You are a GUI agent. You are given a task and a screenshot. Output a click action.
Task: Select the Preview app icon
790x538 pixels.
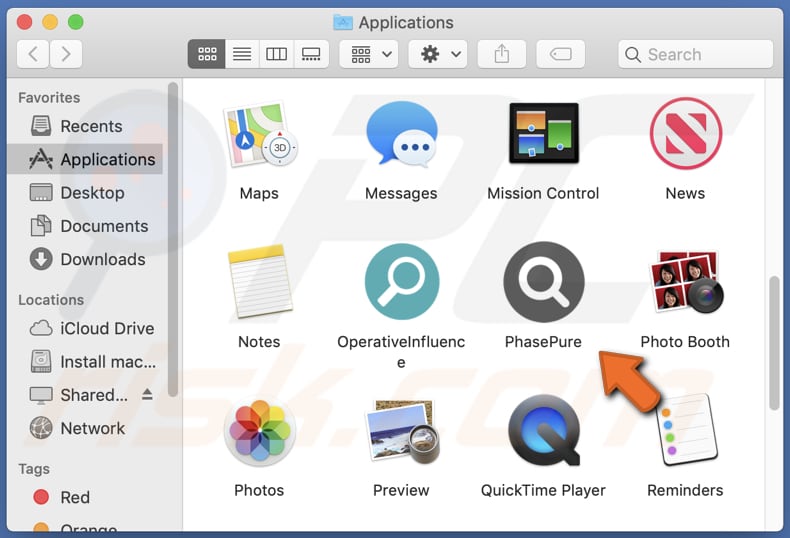[x=402, y=431]
